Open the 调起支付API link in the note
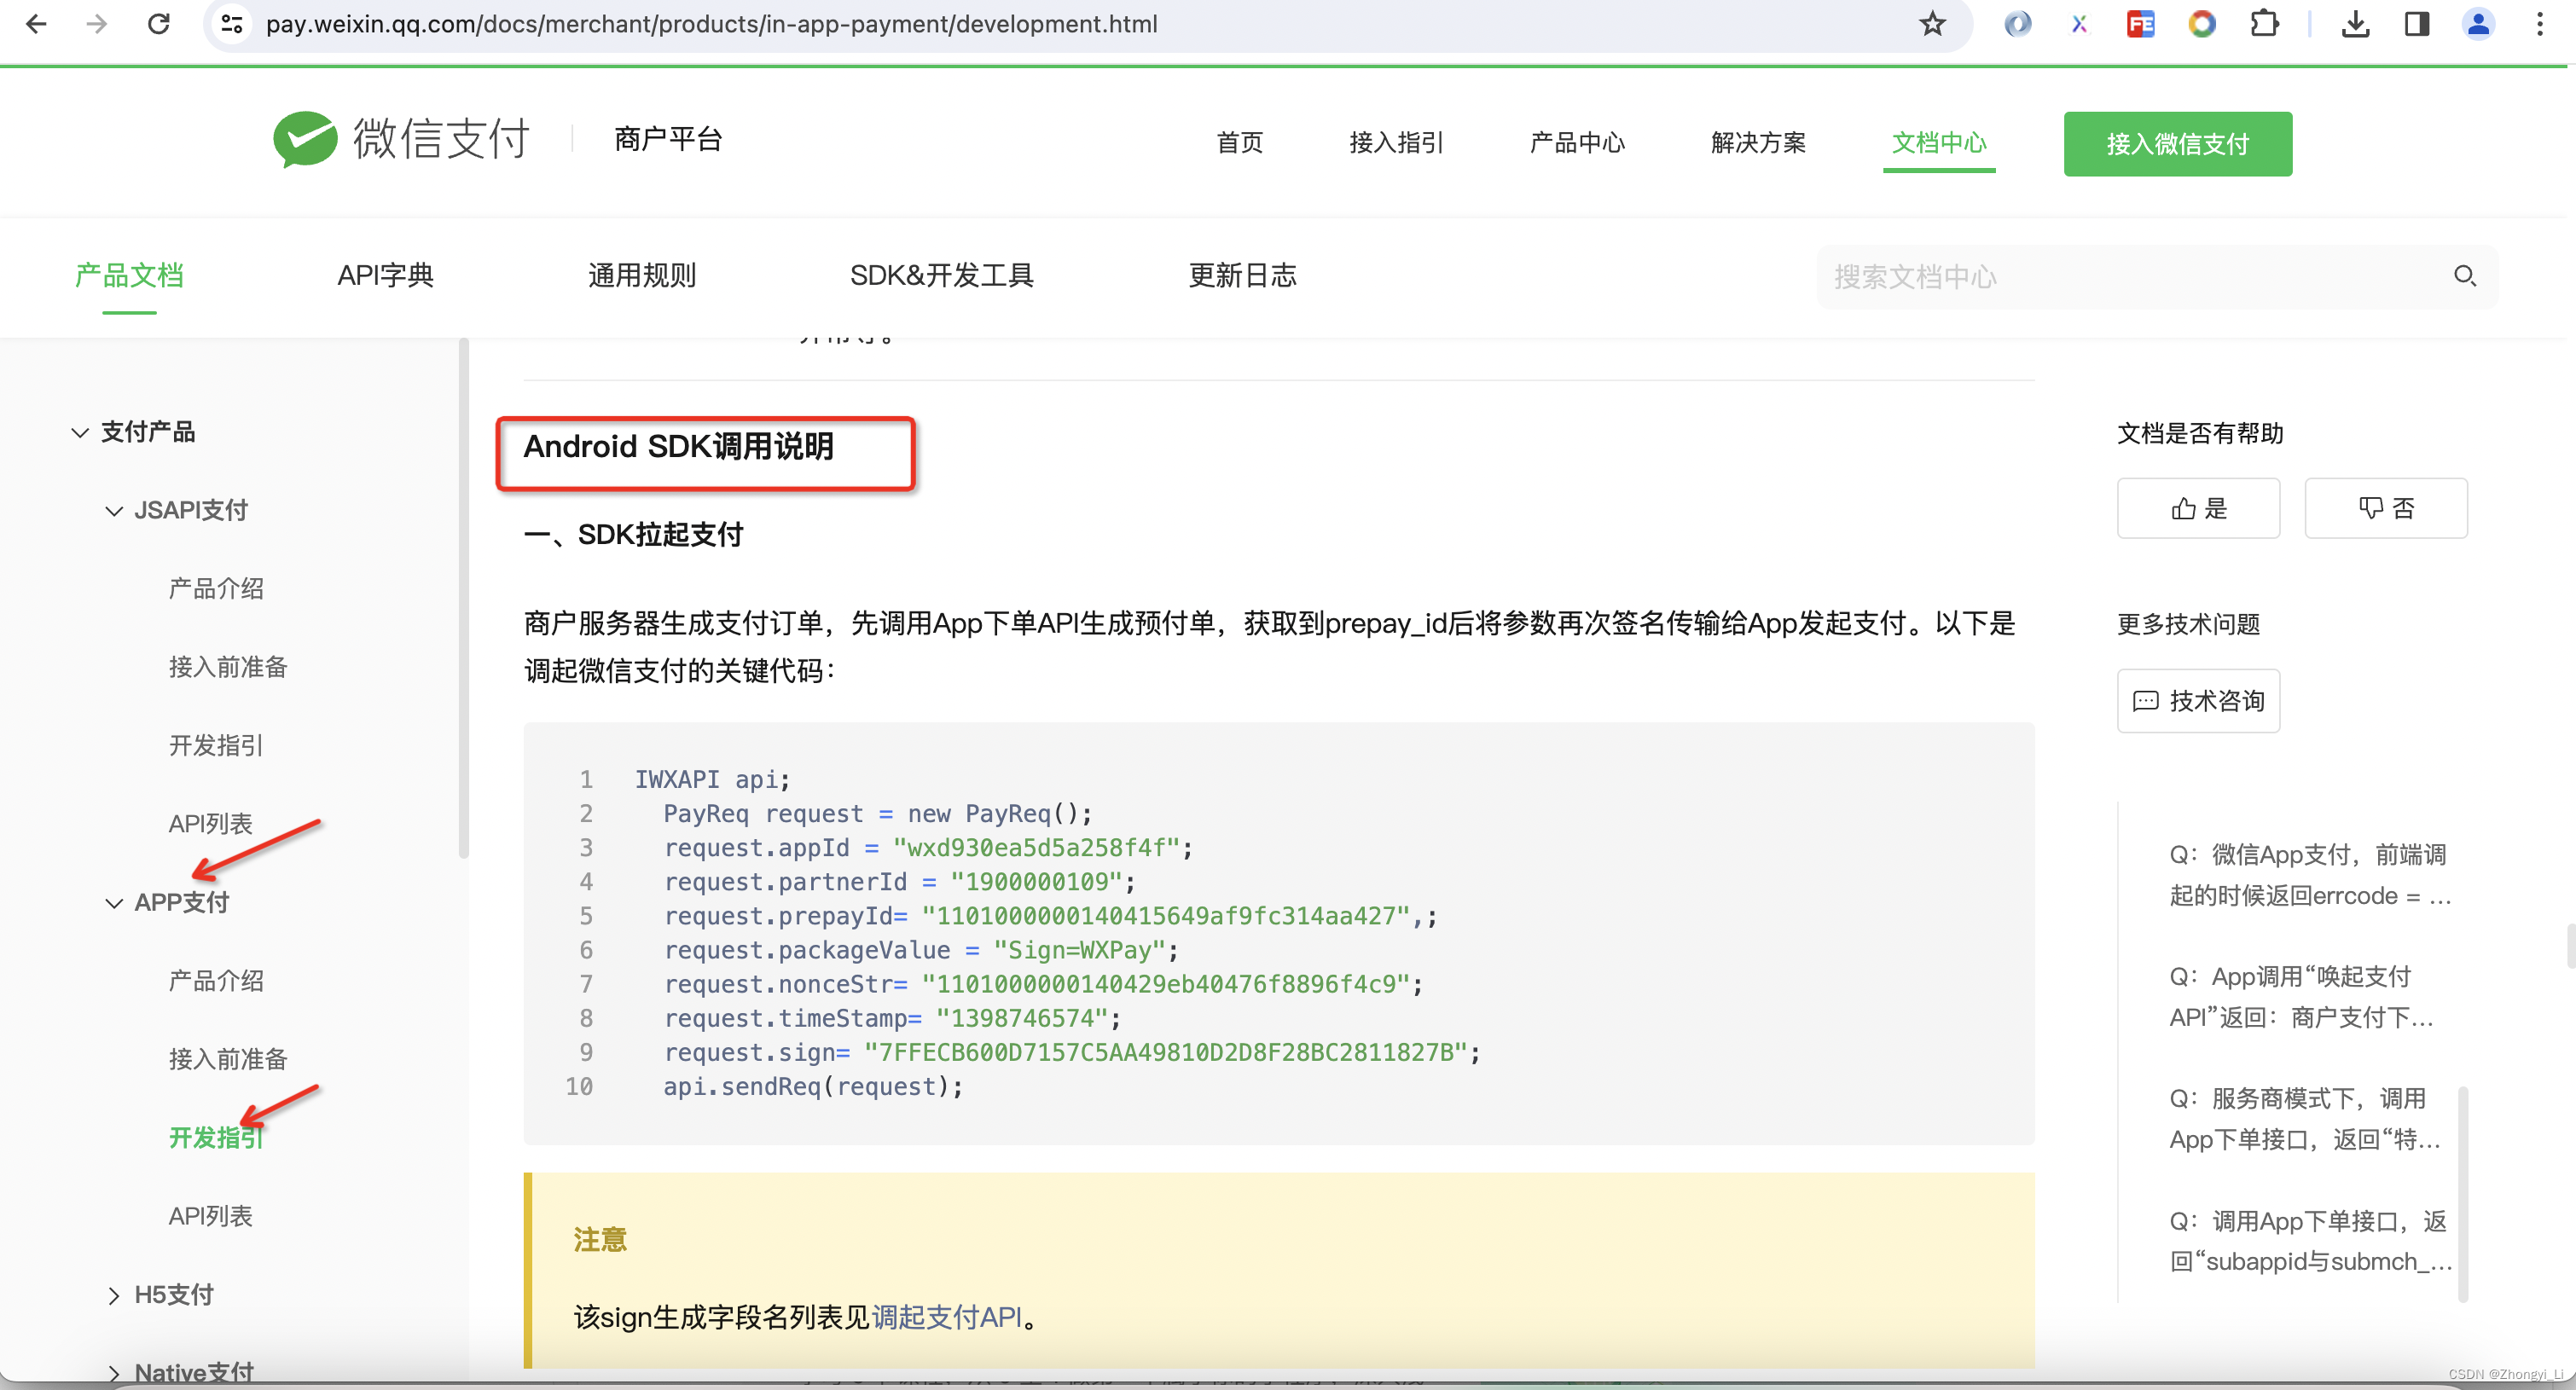 pos(946,1317)
